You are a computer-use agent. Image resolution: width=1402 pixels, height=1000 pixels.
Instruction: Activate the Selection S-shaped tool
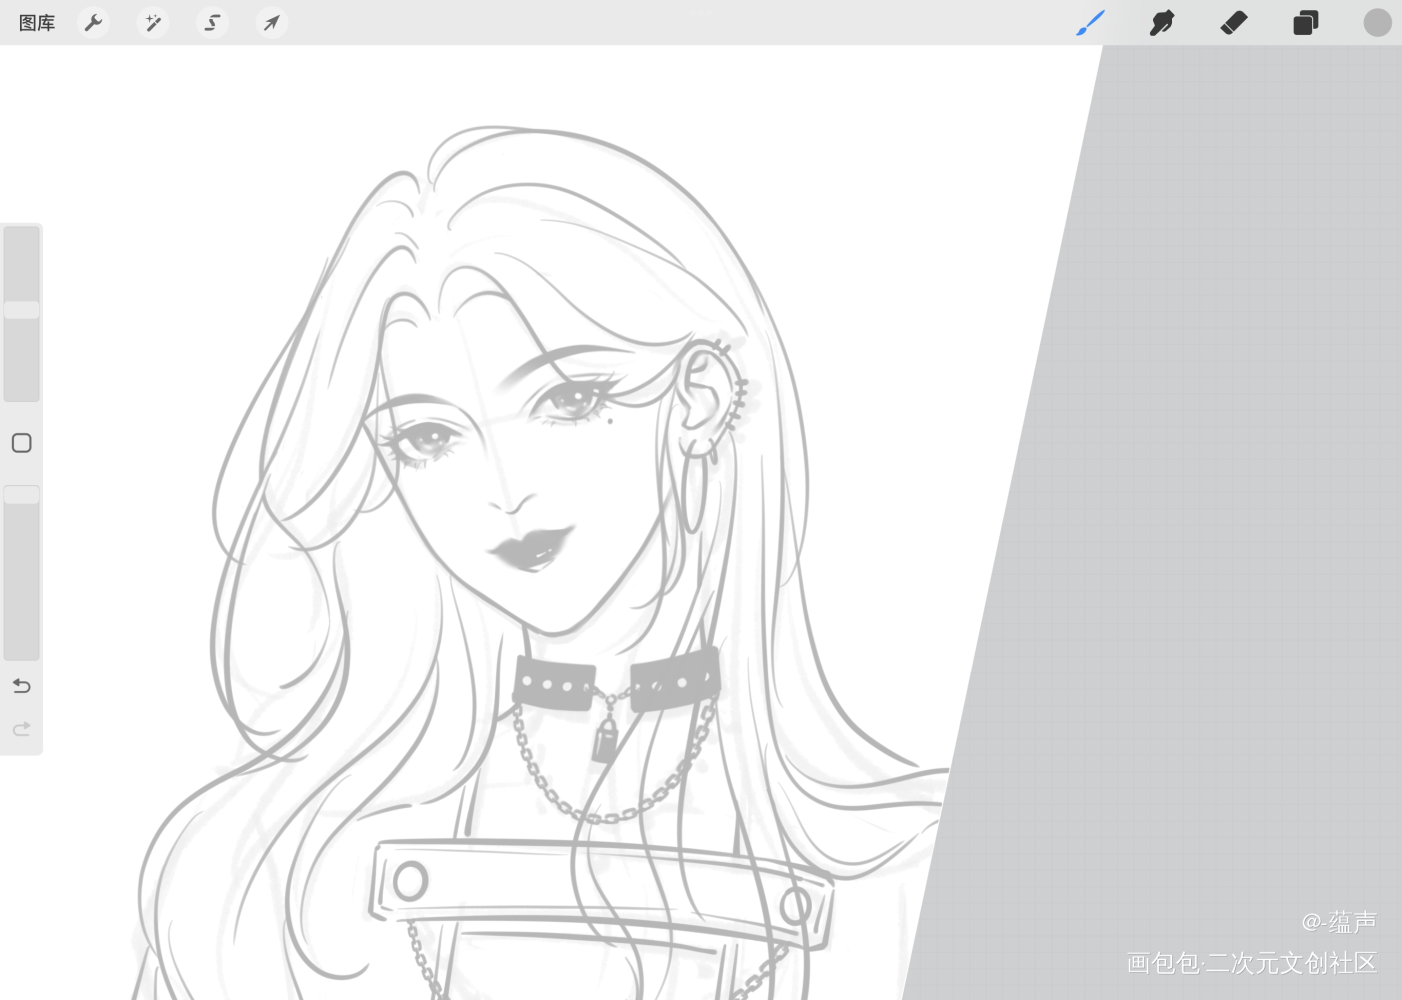212,23
